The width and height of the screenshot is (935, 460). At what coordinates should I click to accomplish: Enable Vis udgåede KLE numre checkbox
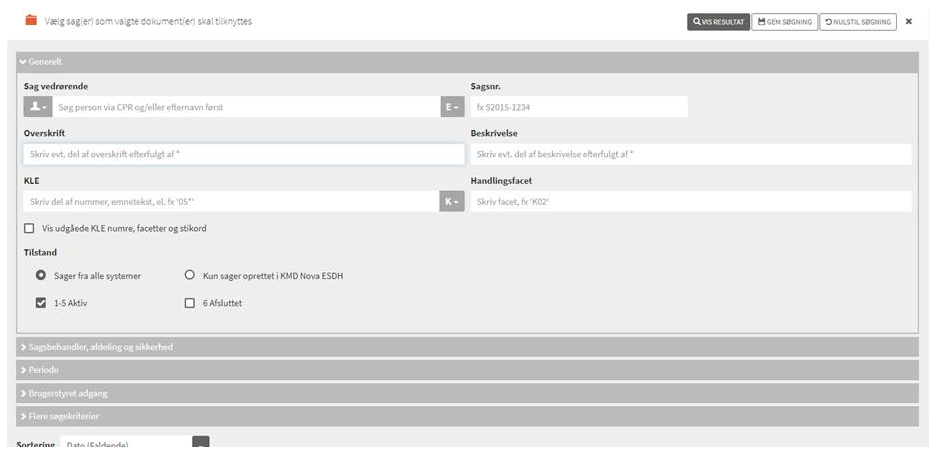click(x=29, y=228)
